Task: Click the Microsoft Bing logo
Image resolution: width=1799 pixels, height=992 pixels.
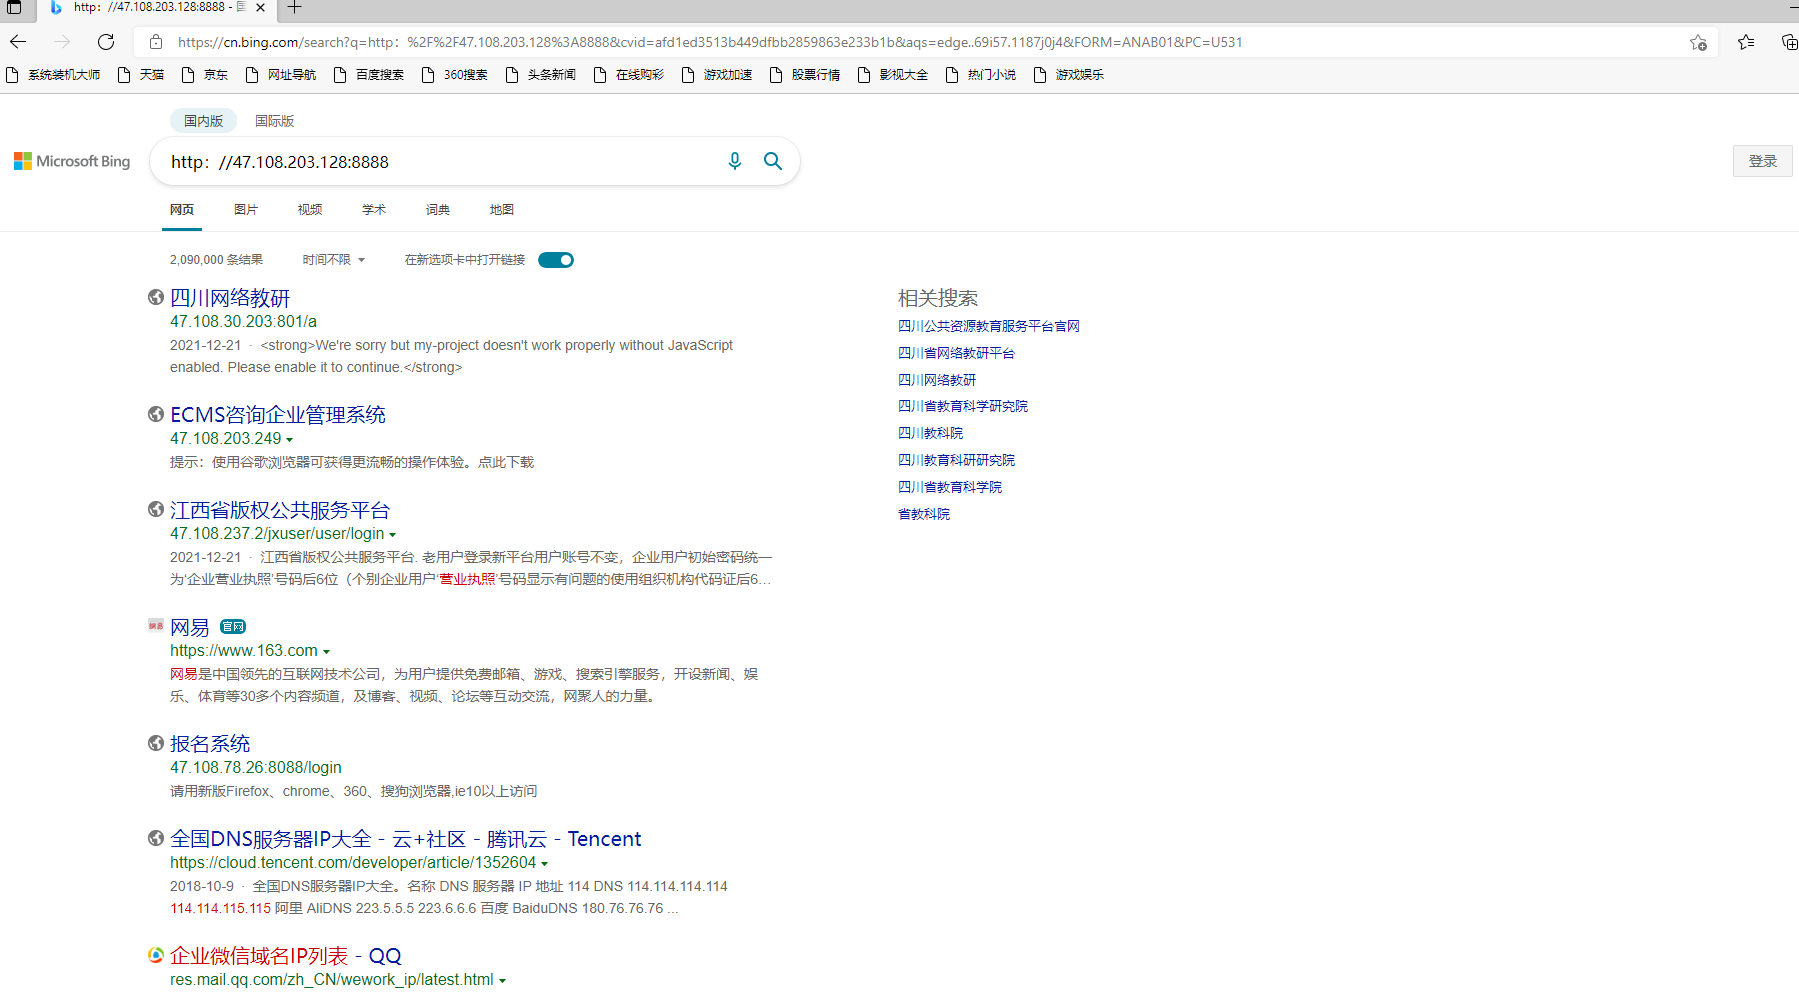Action: [72, 161]
